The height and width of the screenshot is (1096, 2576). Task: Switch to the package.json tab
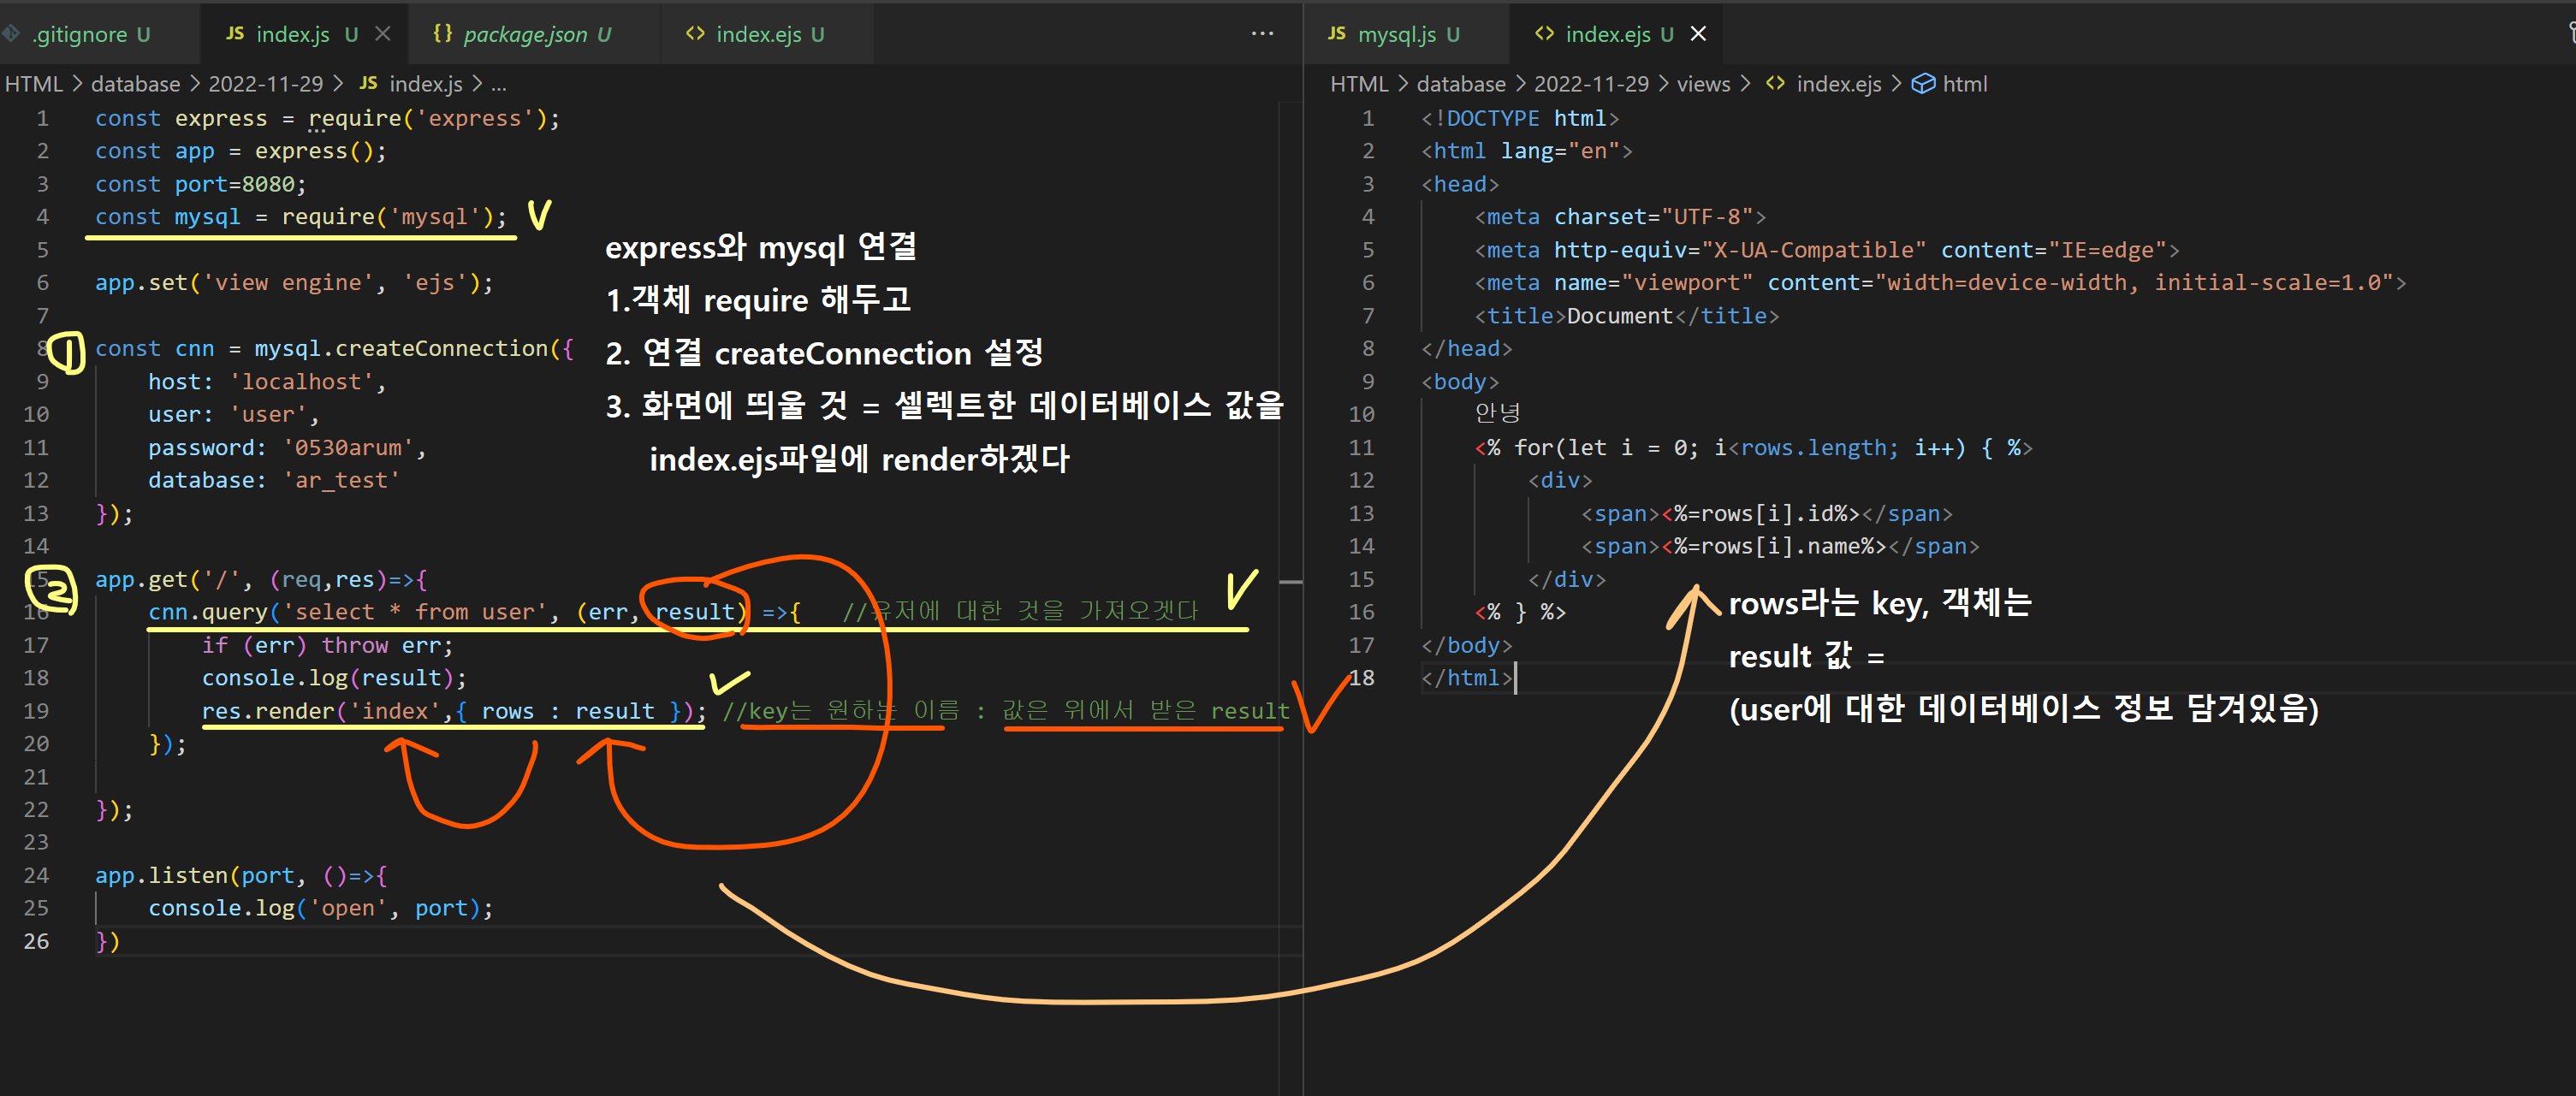[525, 34]
